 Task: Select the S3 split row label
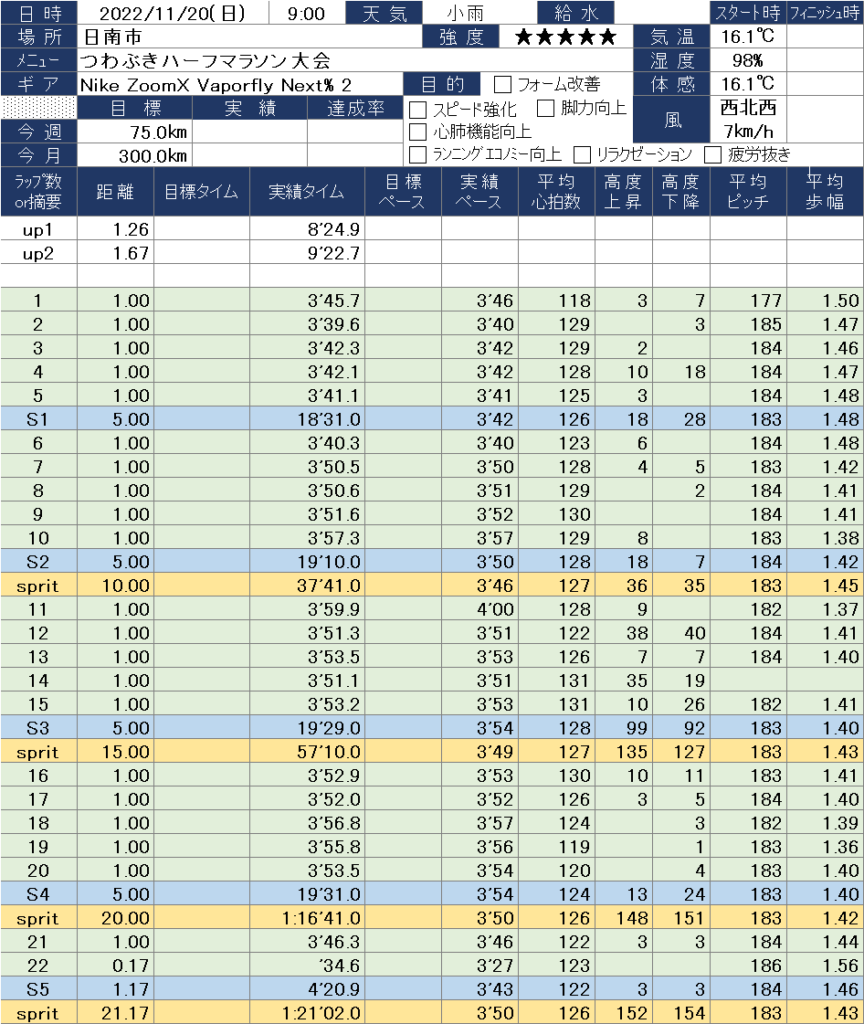click(x=38, y=729)
